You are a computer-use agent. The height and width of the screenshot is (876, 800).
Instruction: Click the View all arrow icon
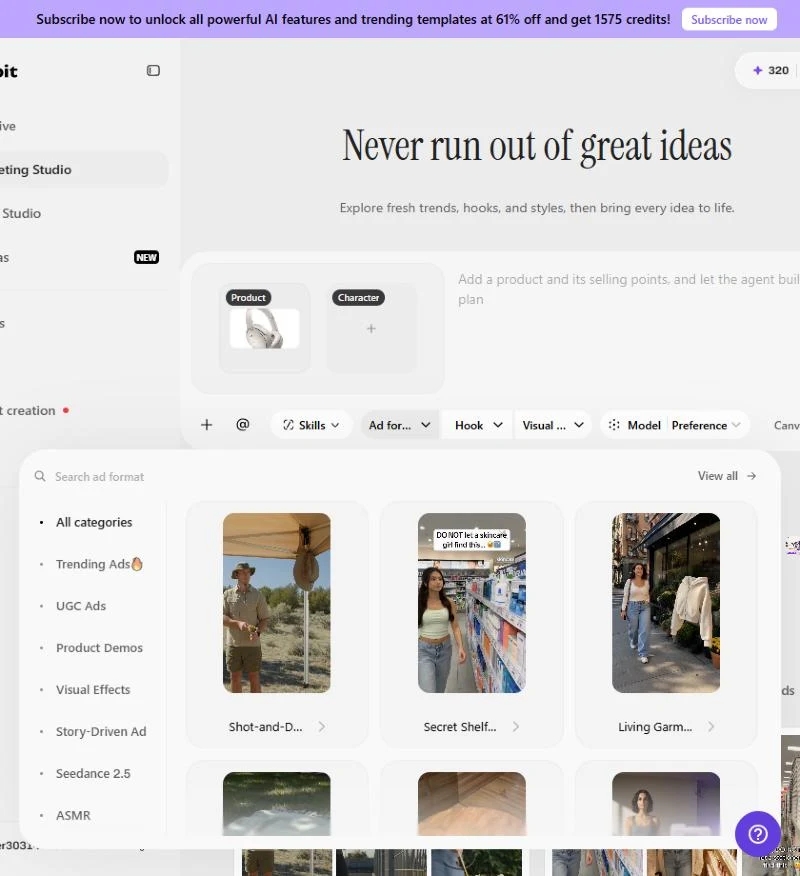pyautogui.click(x=751, y=476)
